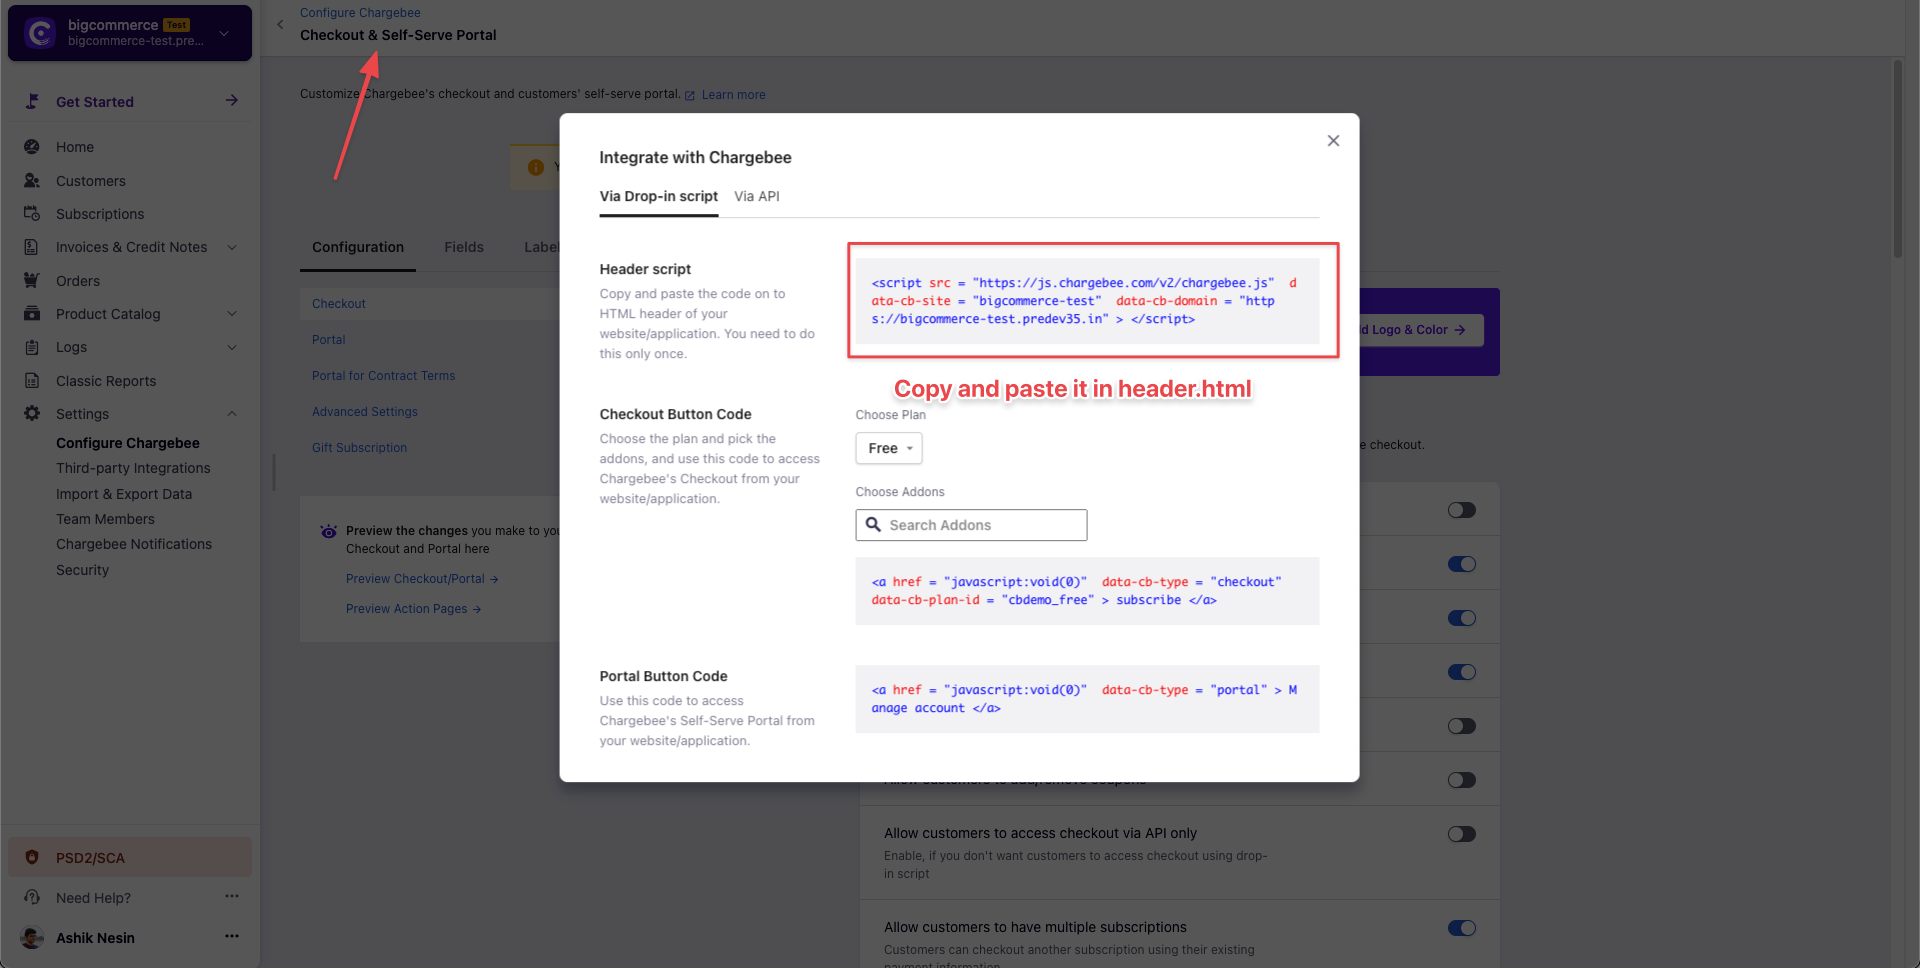
Task: Click the PSD2/SCA shield icon
Action: coord(32,858)
